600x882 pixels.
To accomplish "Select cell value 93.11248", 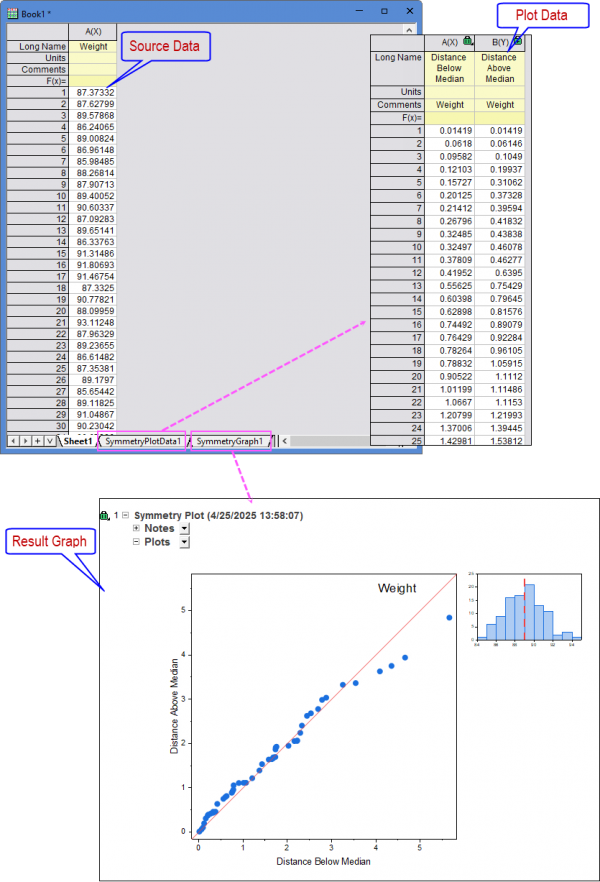I will click(93, 323).
